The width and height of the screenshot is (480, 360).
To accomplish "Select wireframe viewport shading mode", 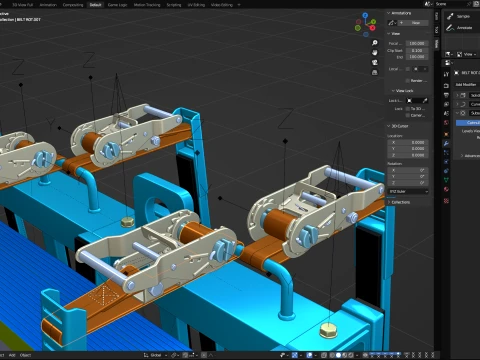I will 332,355.
